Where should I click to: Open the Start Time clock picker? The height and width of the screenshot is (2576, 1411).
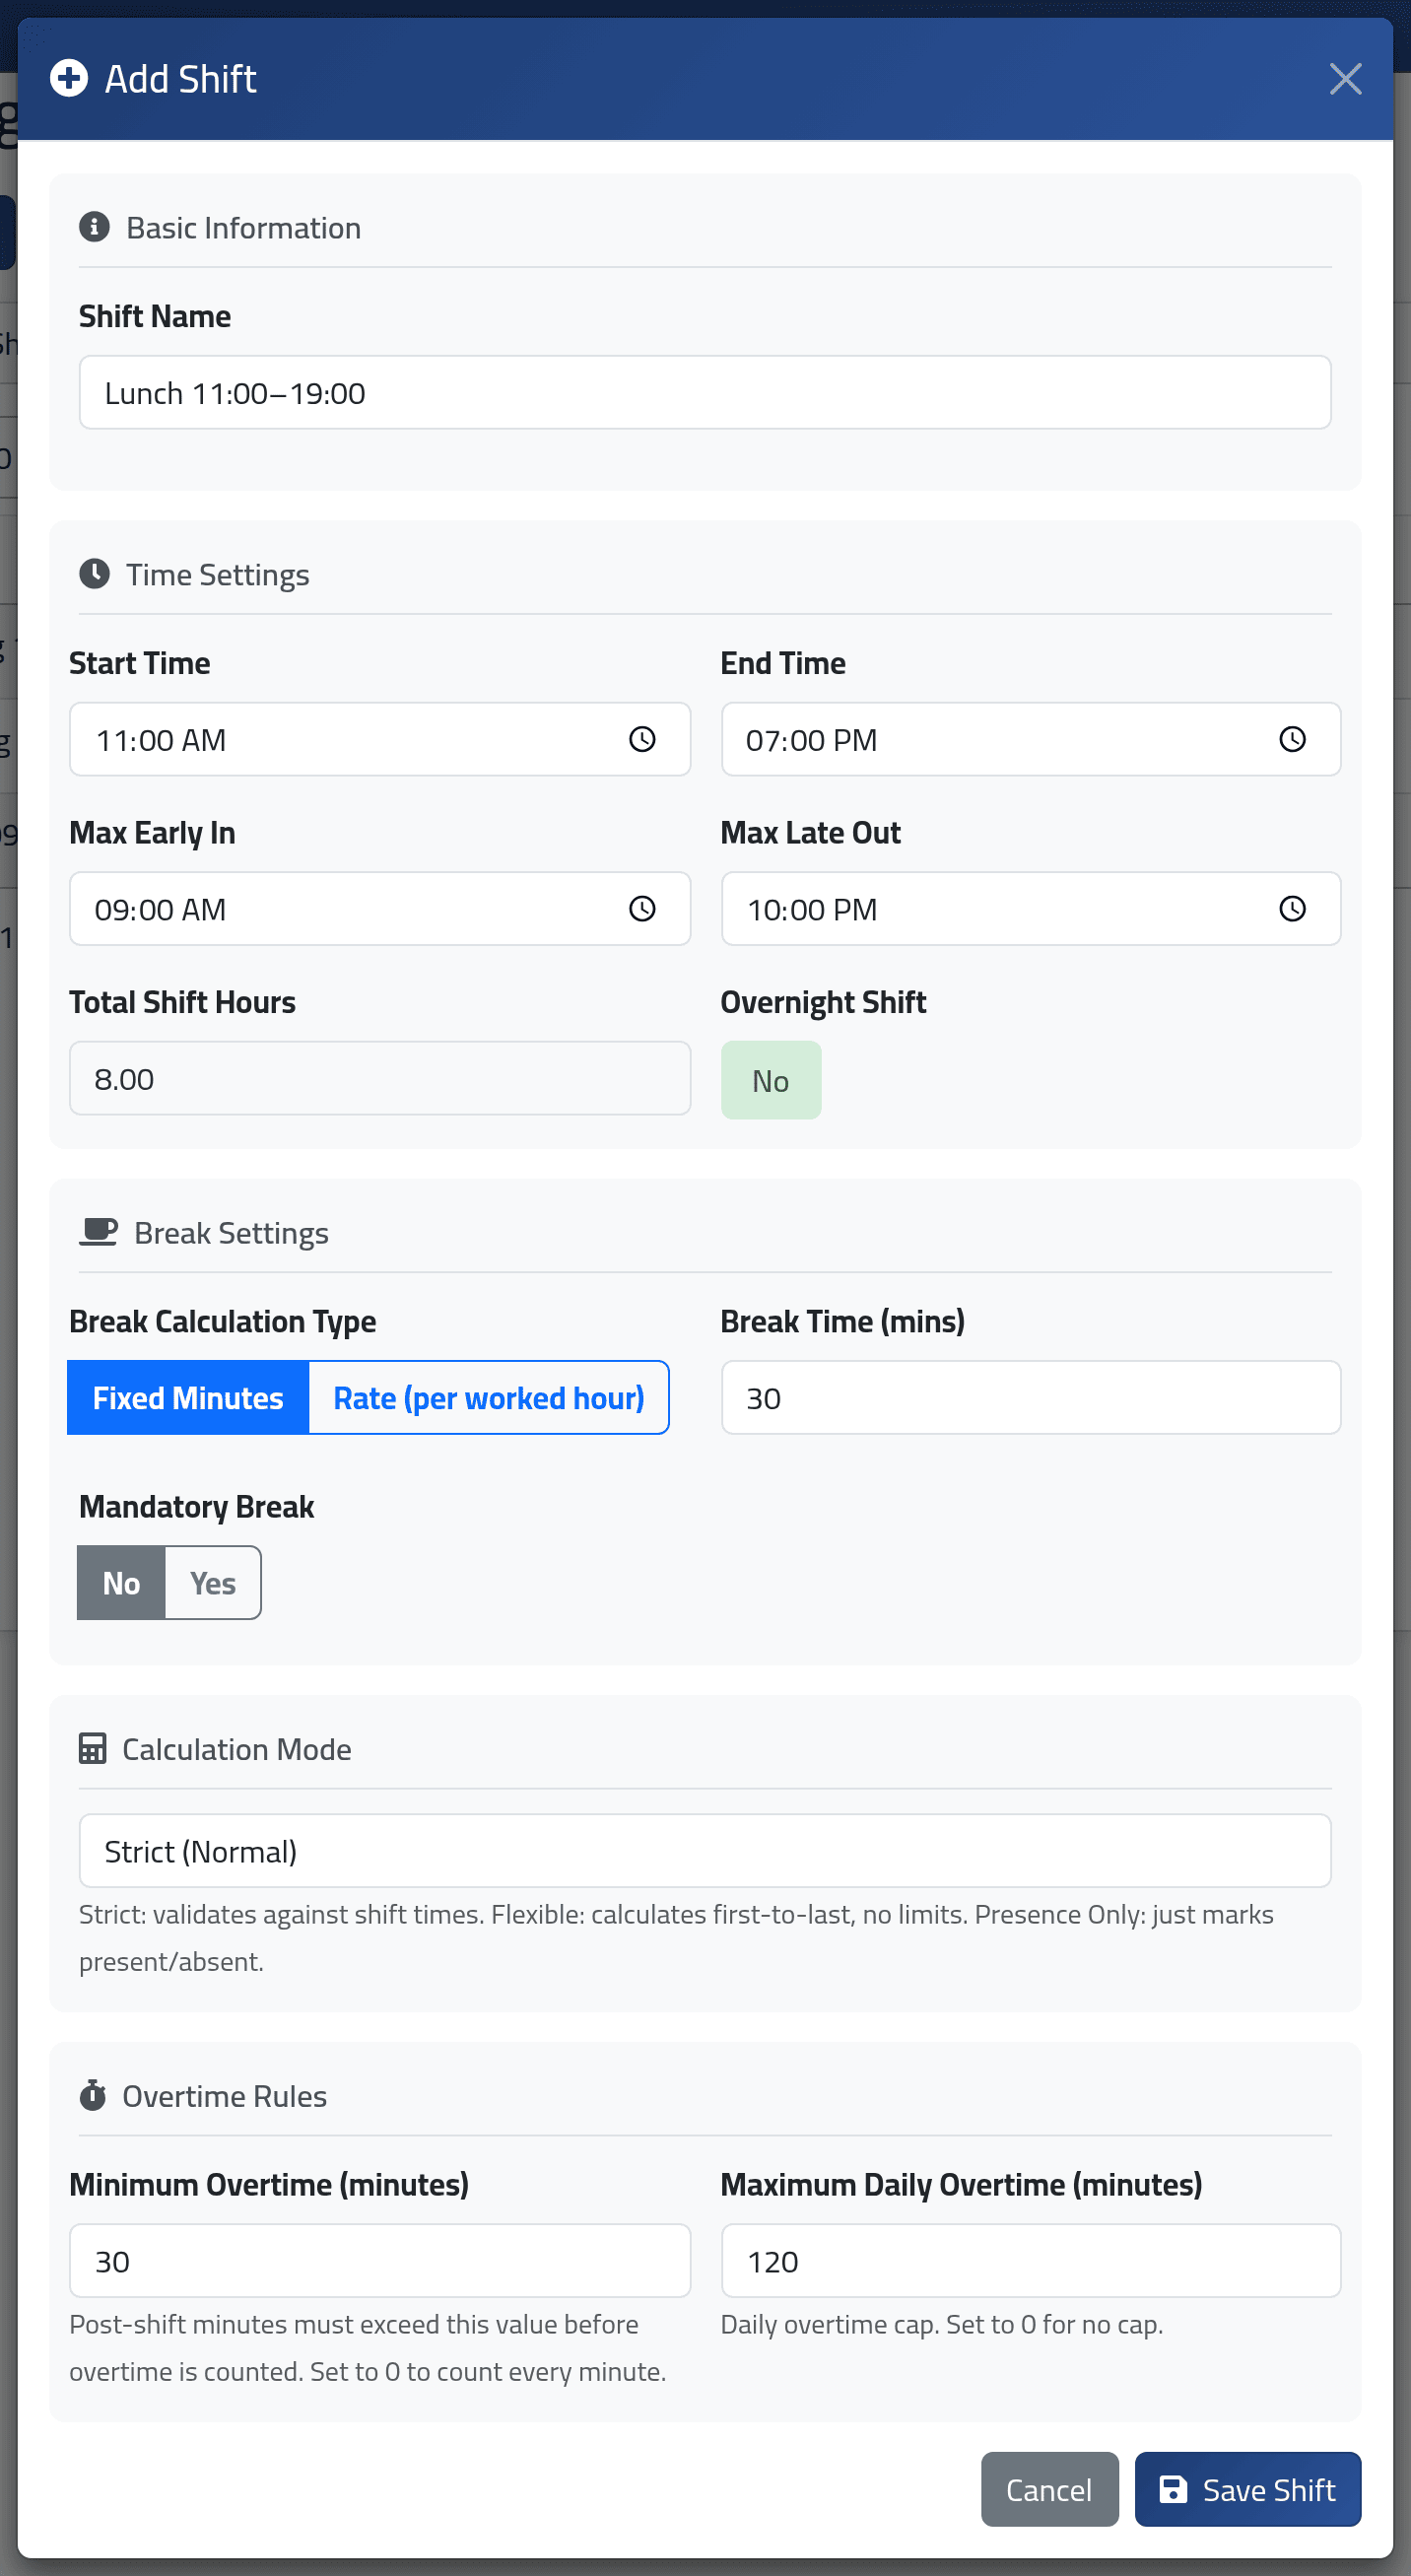pos(642,739)
